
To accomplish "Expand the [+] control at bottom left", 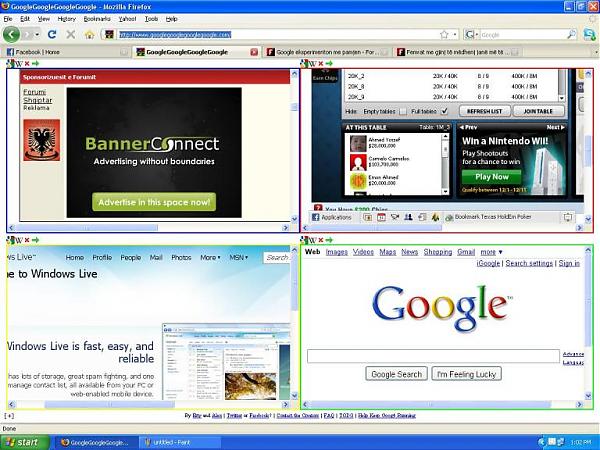I will point(9,416).
